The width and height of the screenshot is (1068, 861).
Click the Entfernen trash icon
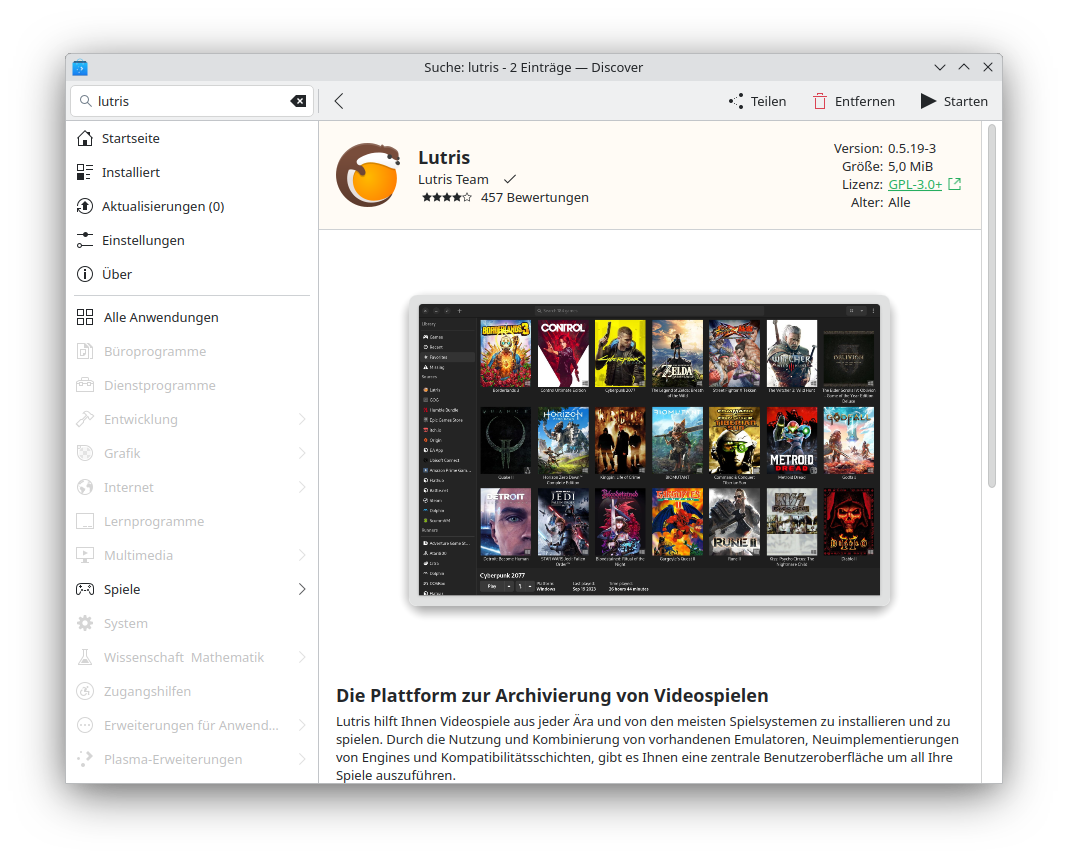[819, 101]
